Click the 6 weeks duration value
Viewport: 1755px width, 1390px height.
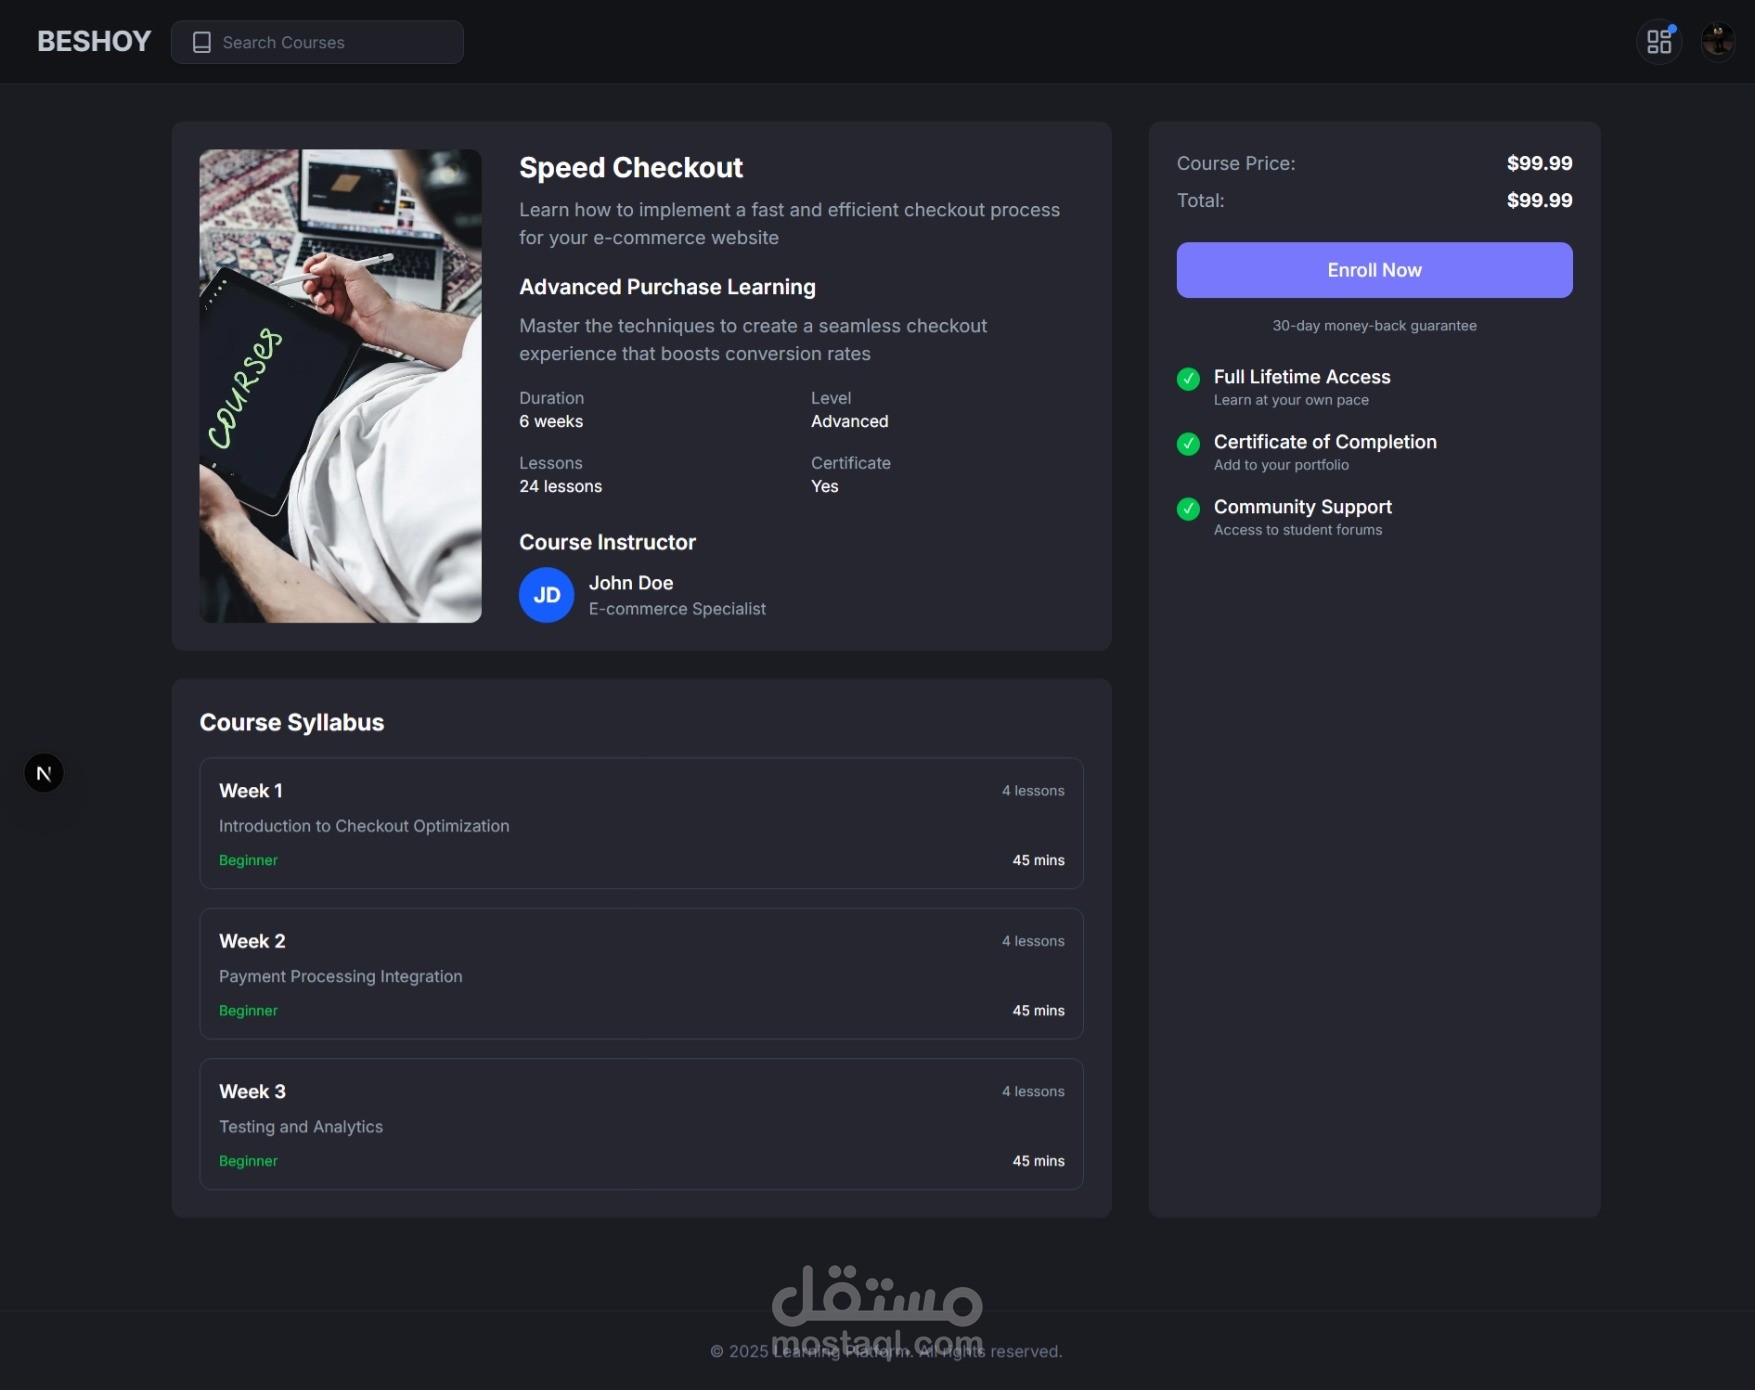point(551,421)
